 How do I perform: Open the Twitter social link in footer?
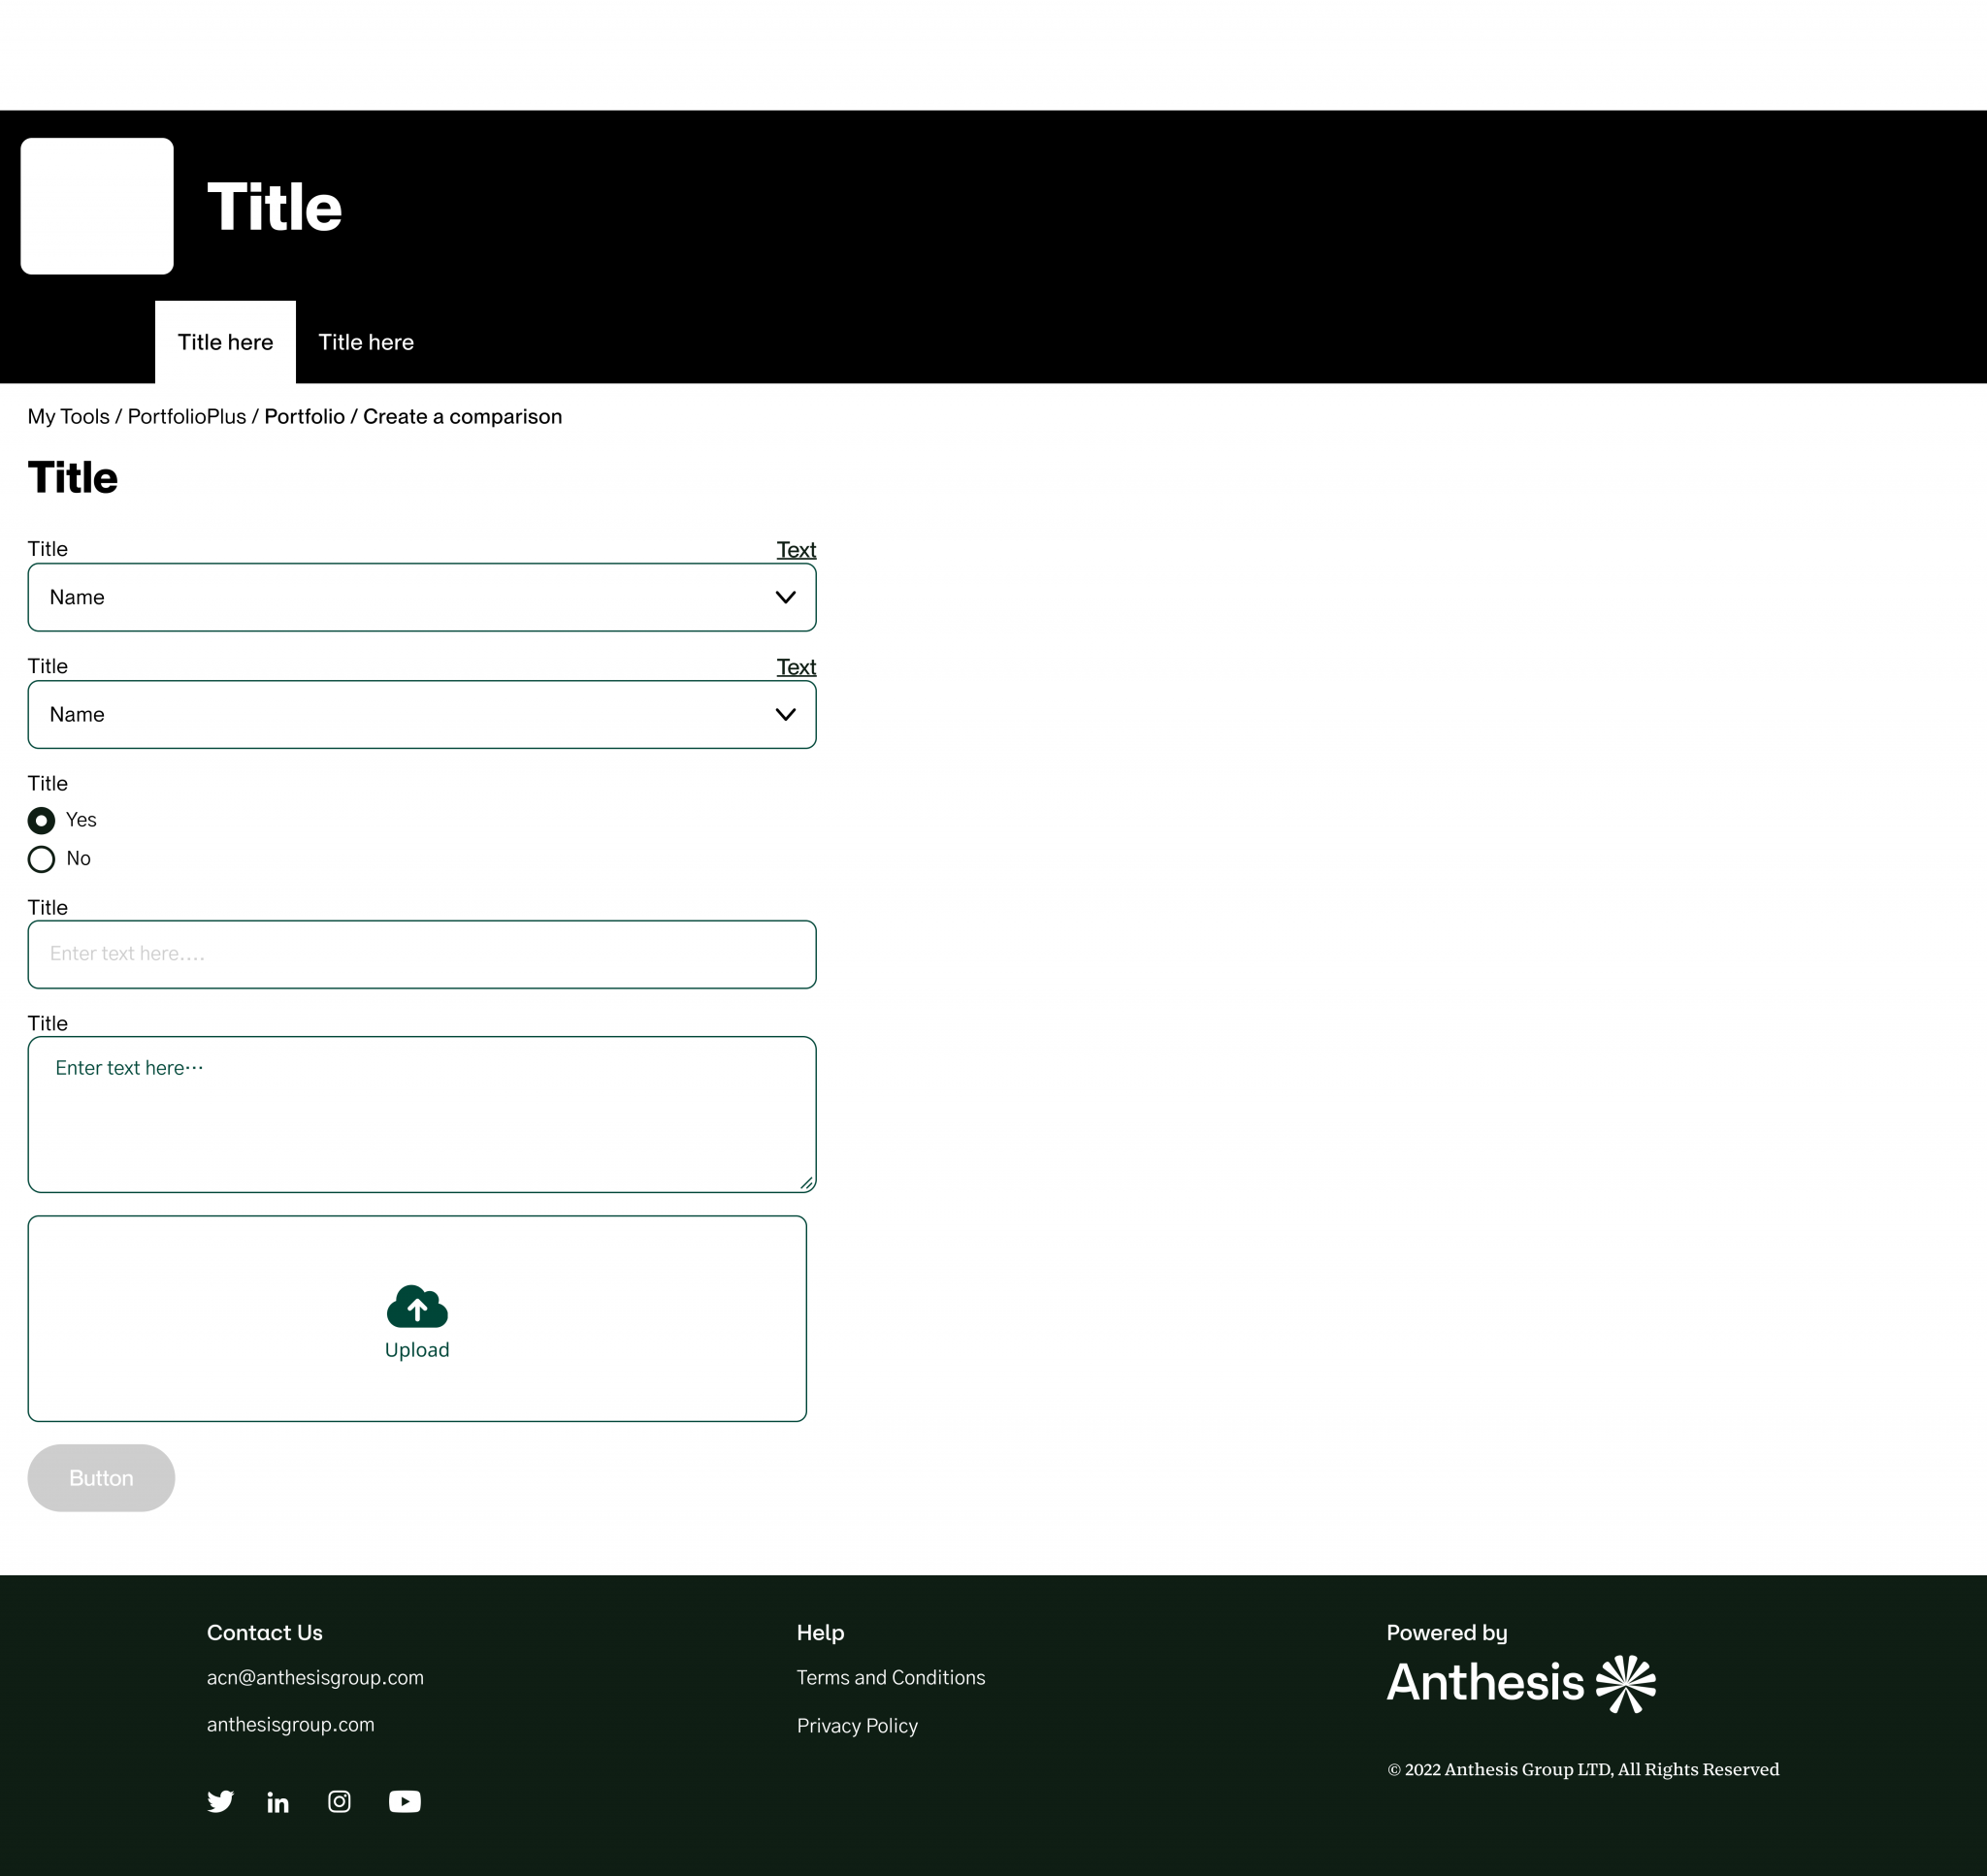tap(220, 1801)
